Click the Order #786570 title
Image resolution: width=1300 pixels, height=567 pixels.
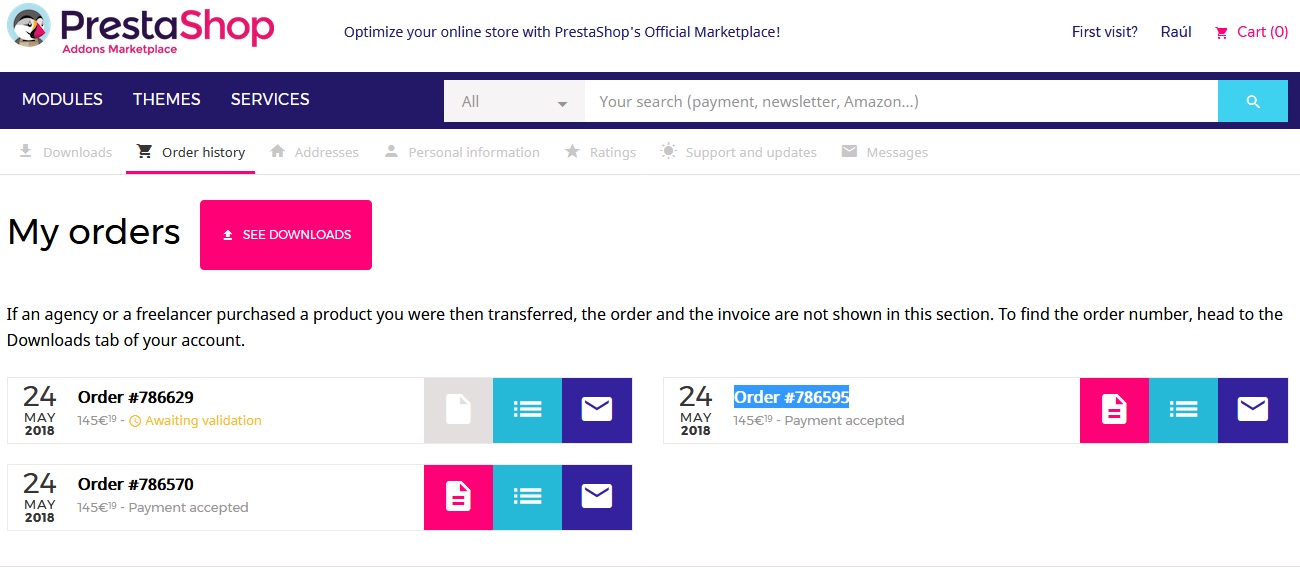(136, 484)
